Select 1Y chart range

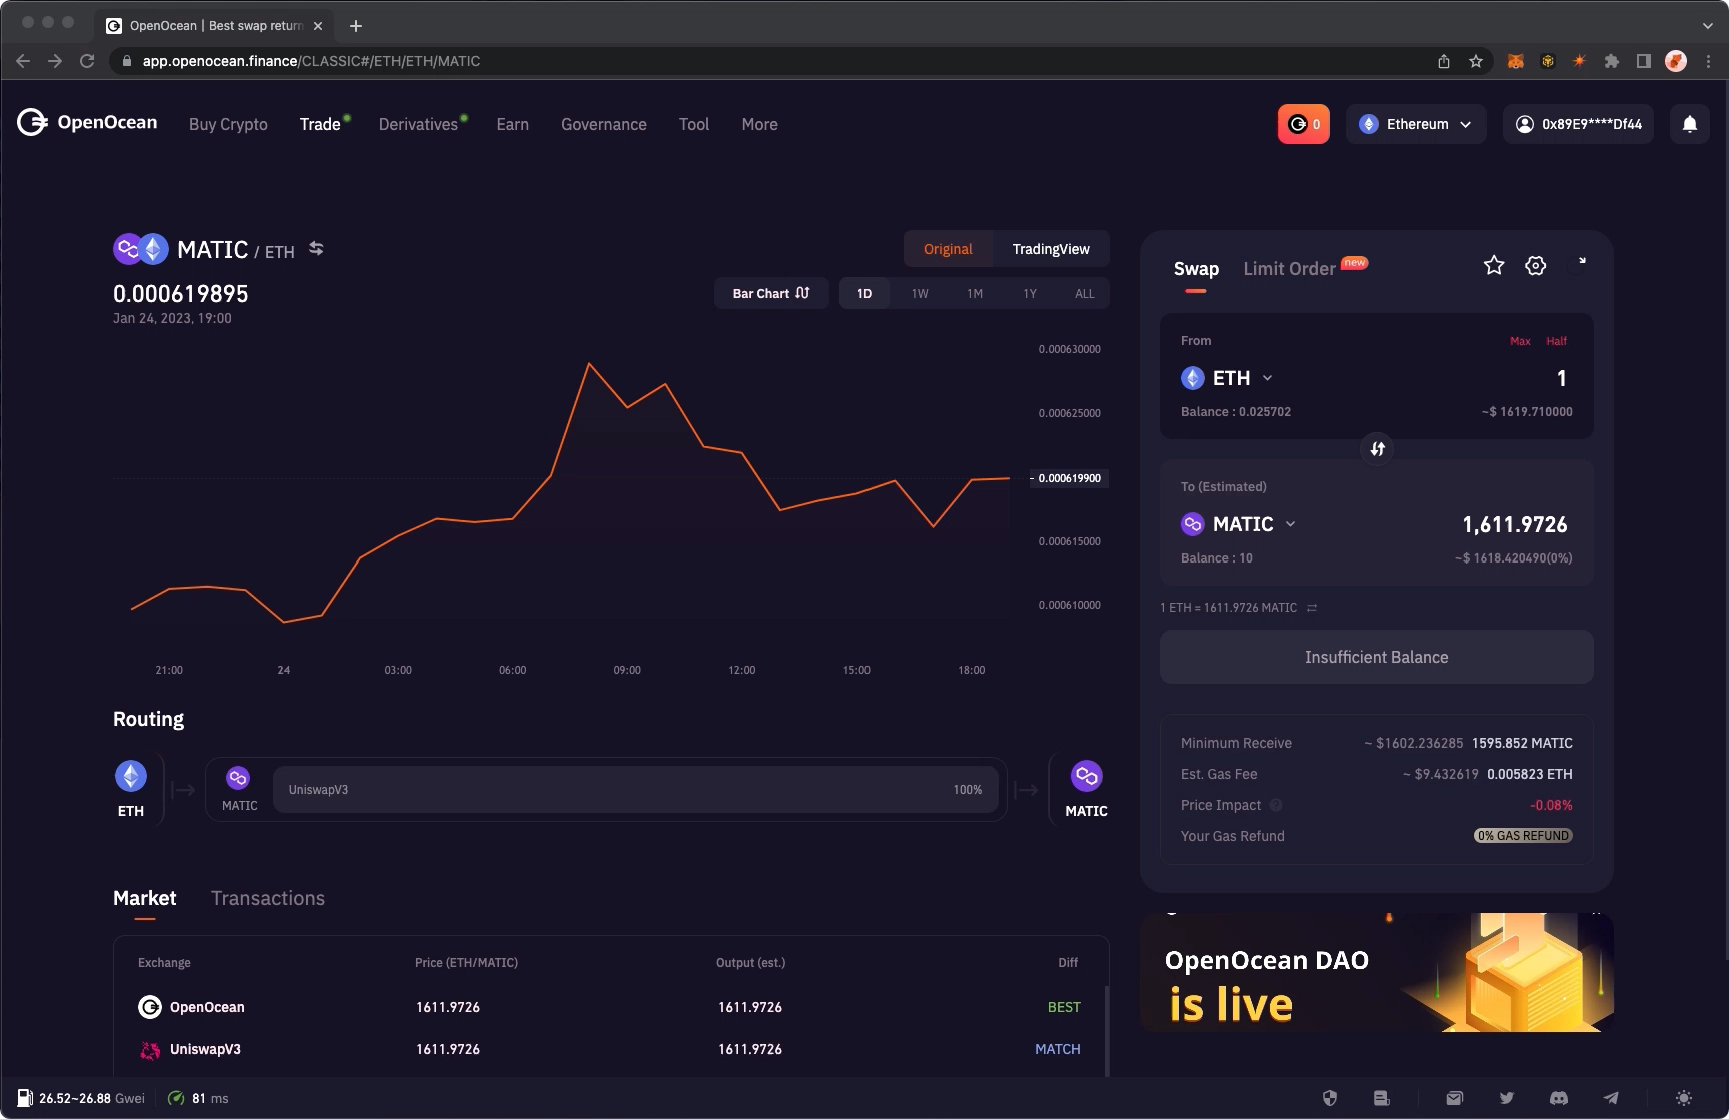(1030, 293)
